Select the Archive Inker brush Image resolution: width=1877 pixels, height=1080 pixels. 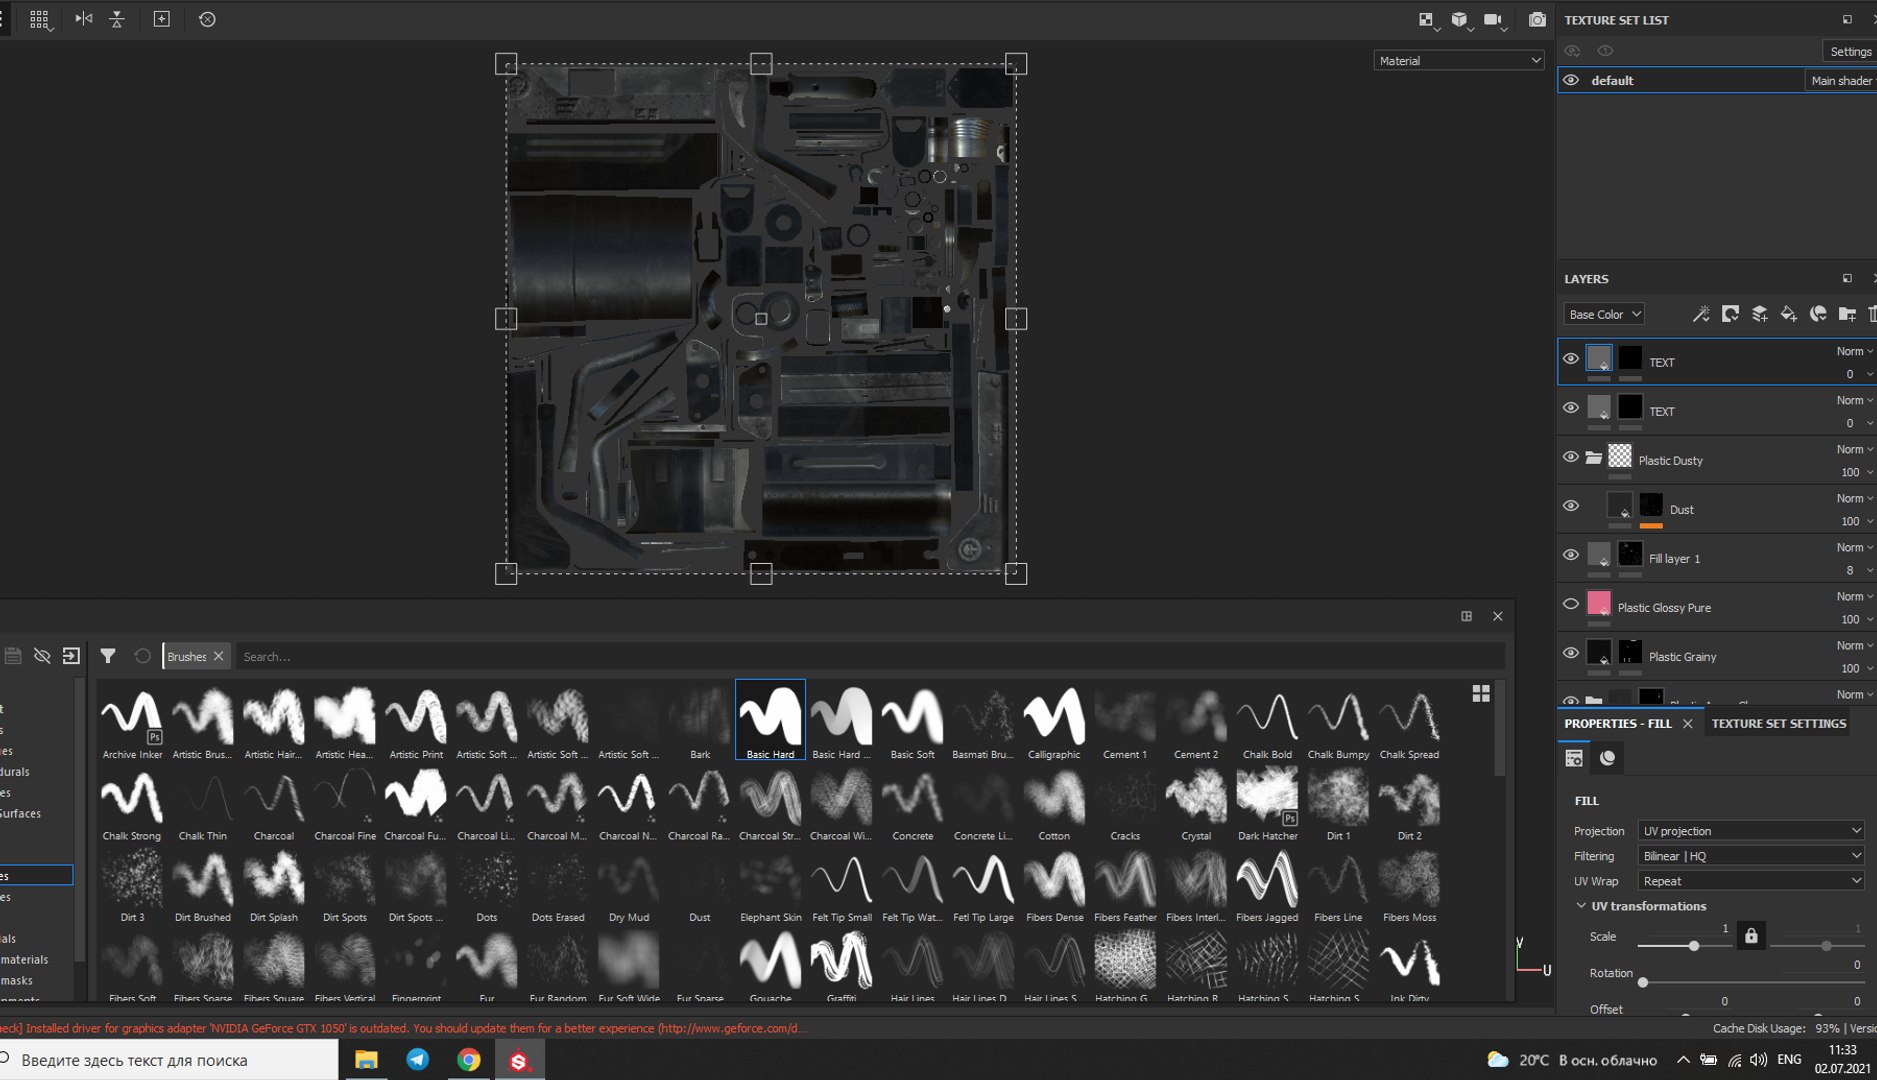[x=132, y=720]
